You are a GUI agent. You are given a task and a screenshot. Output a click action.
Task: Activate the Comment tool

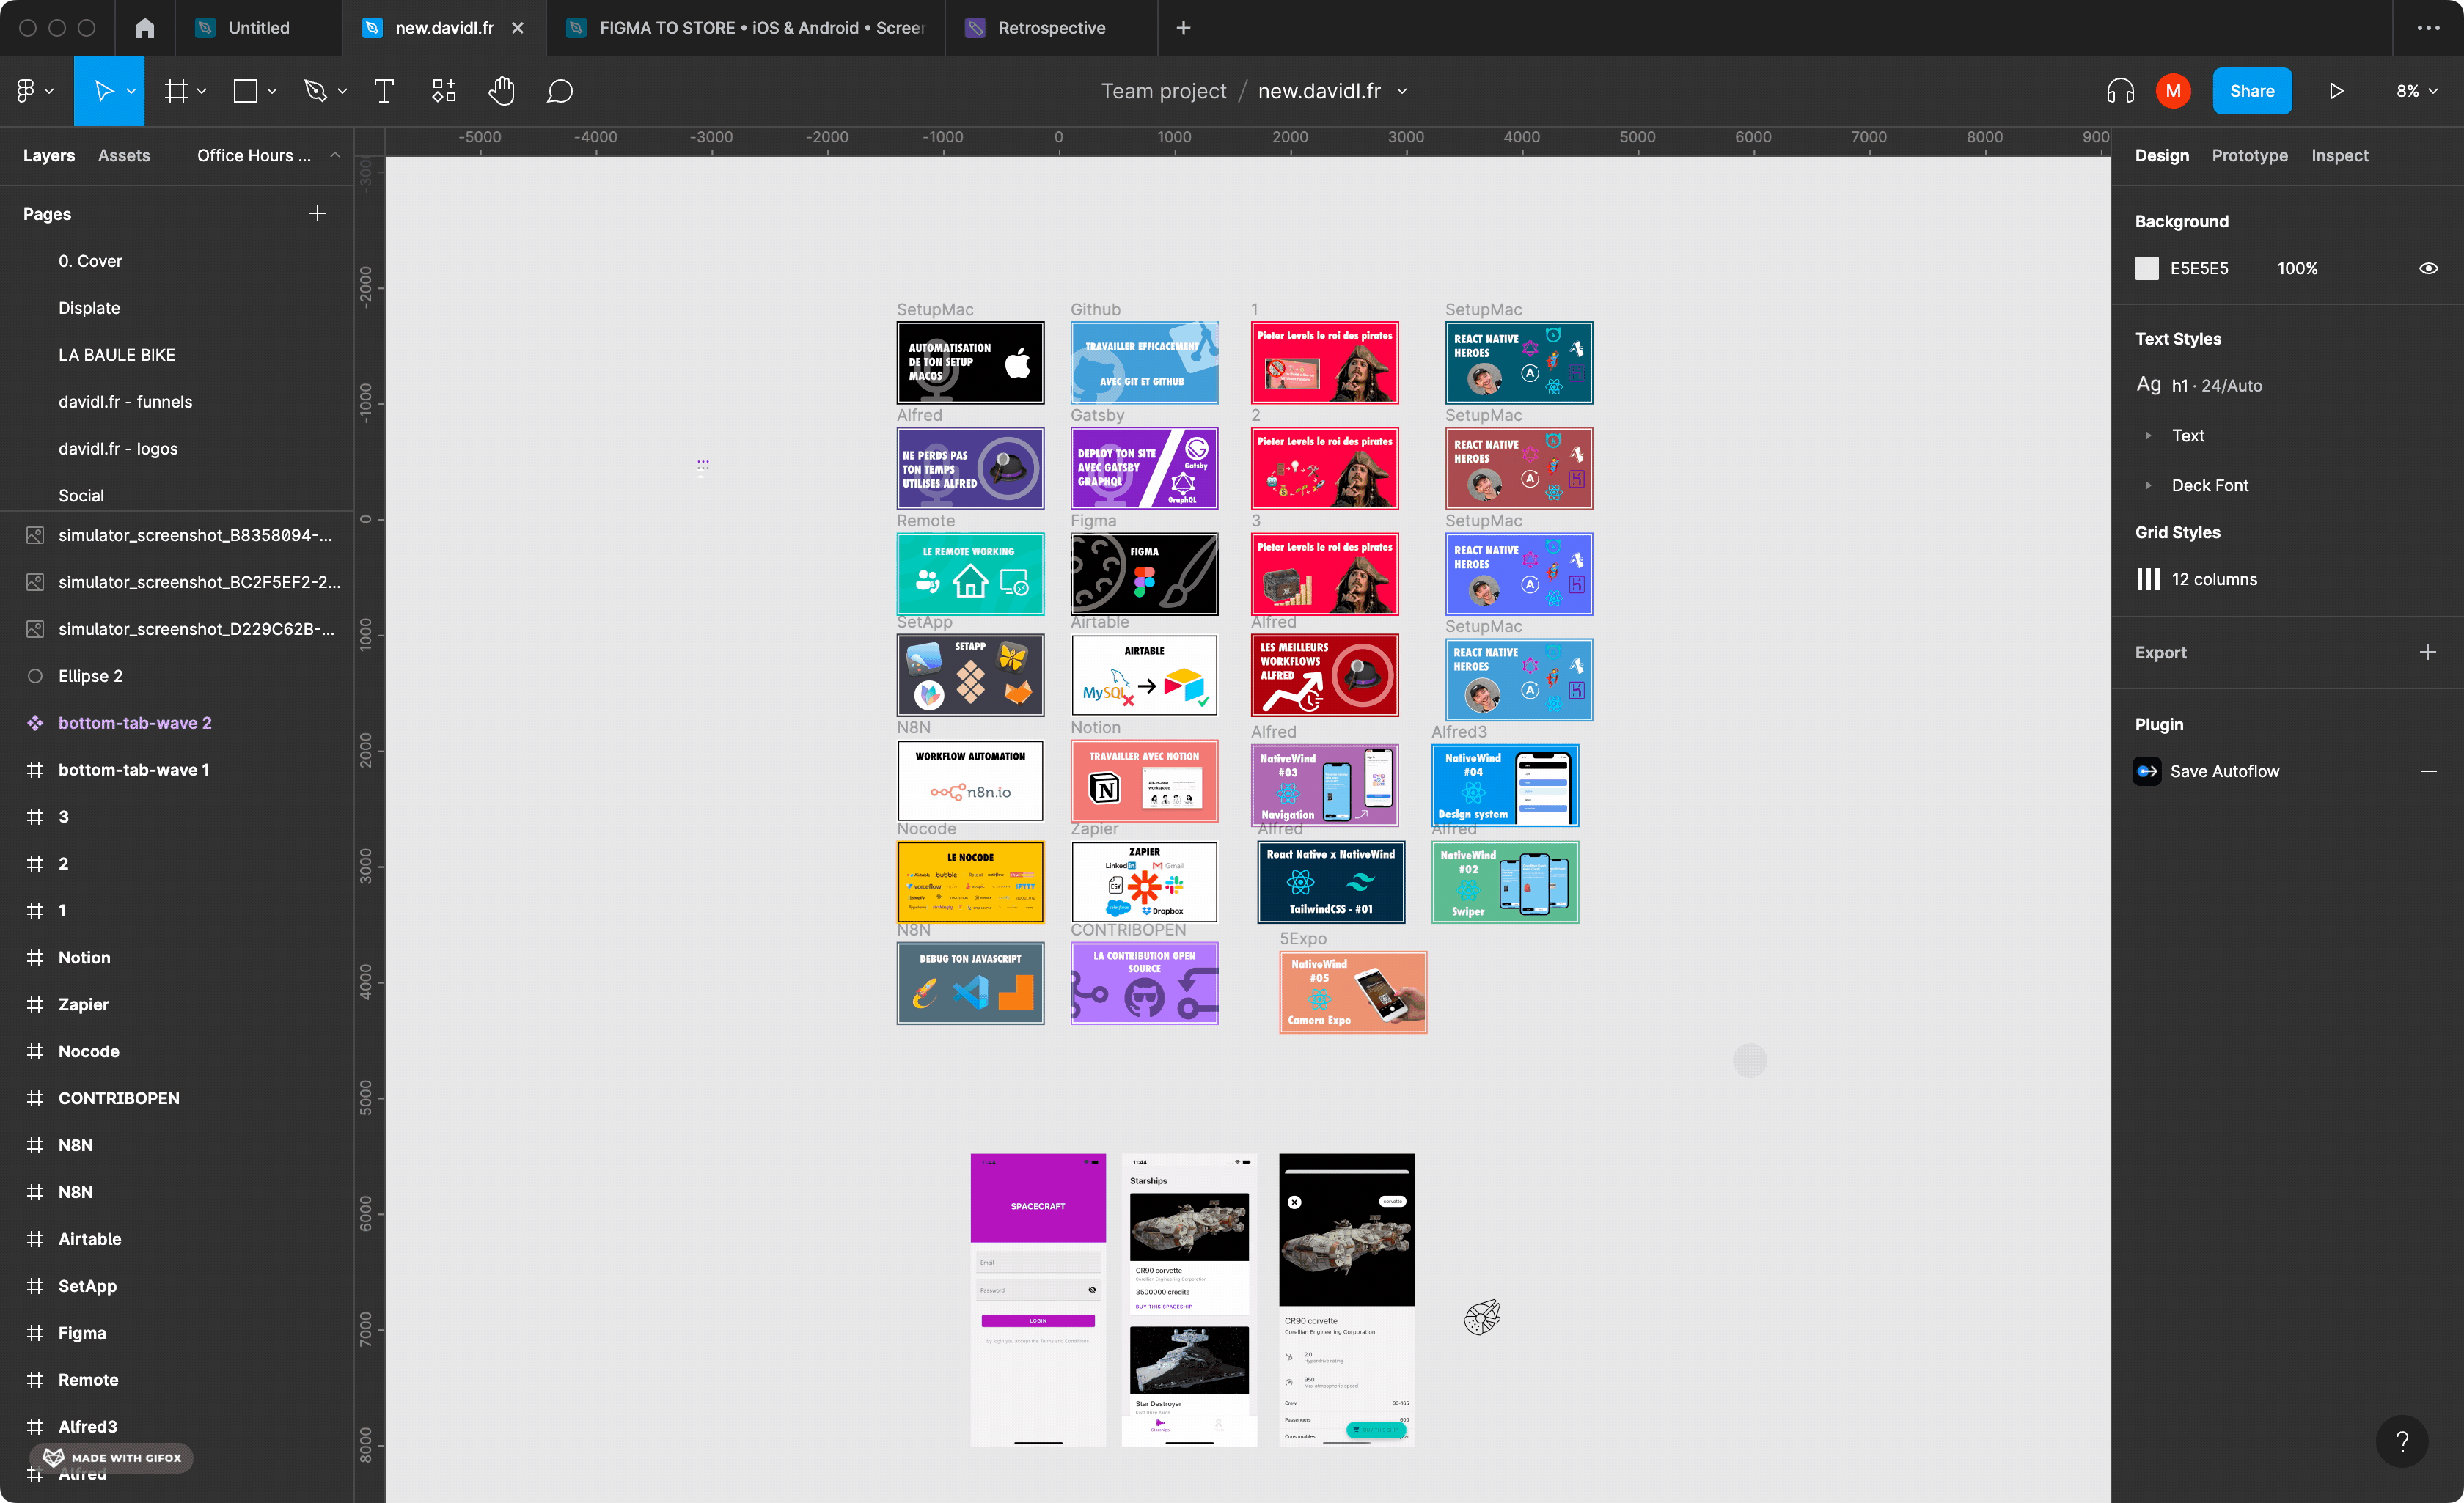pyautogui.click(x=559, y=91)
